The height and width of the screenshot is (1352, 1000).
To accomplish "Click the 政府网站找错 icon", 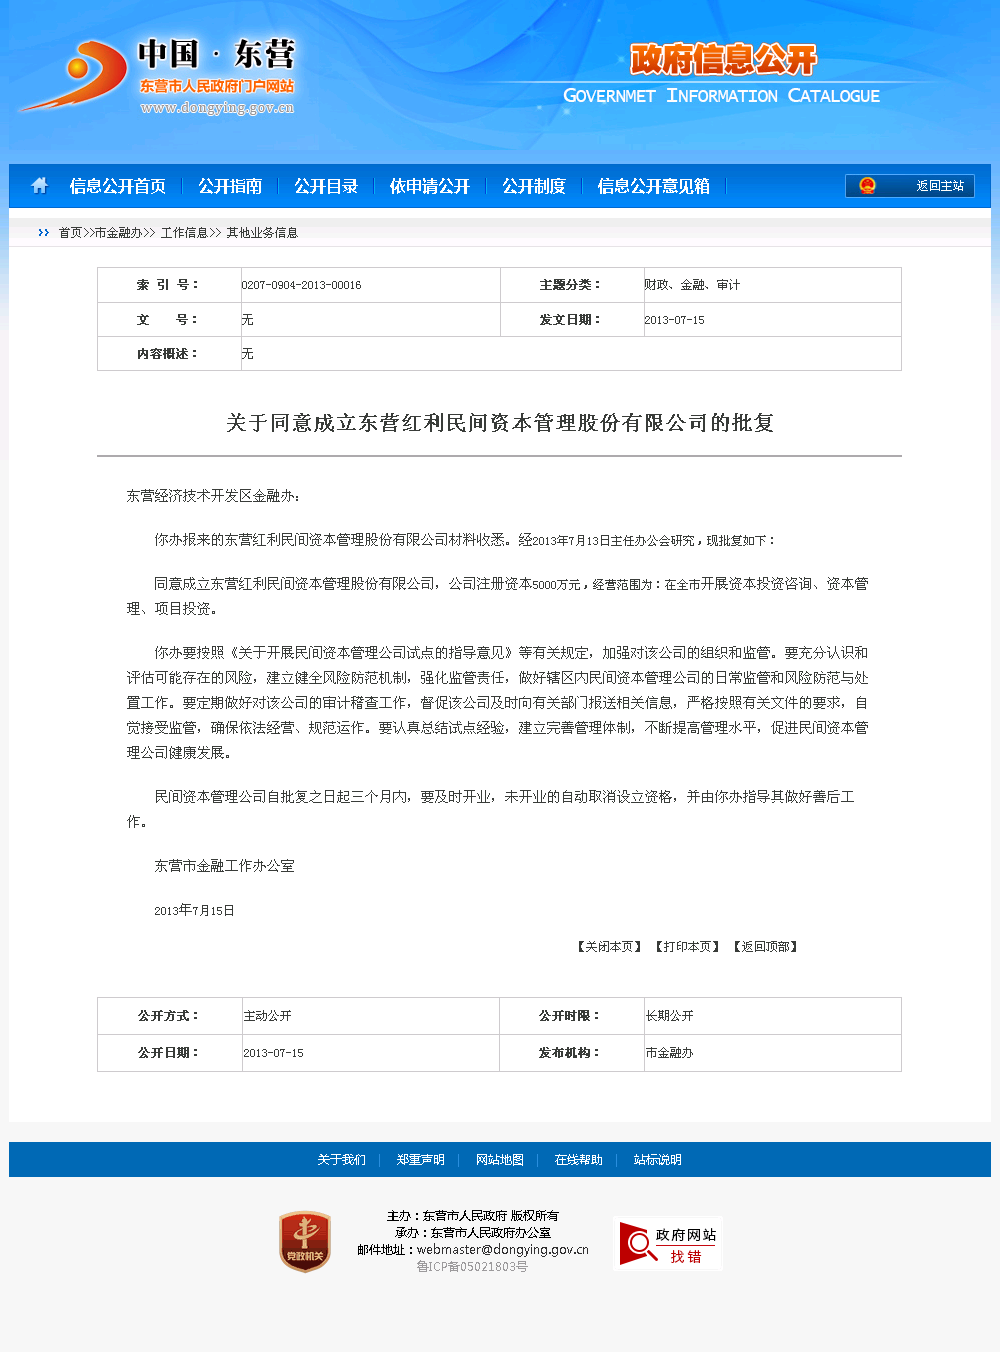I will 668,1244.
